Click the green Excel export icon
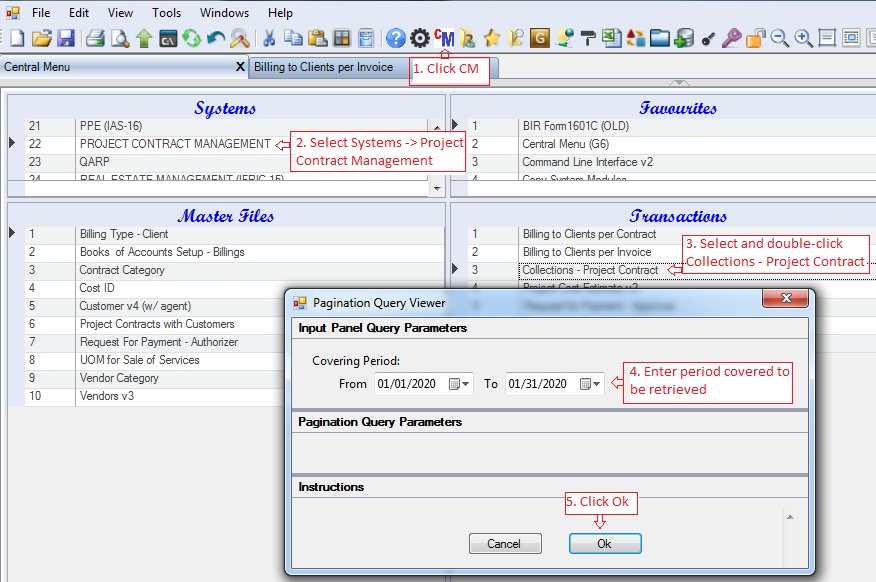Viewport: 876px width, 582px height. (611, 38)
